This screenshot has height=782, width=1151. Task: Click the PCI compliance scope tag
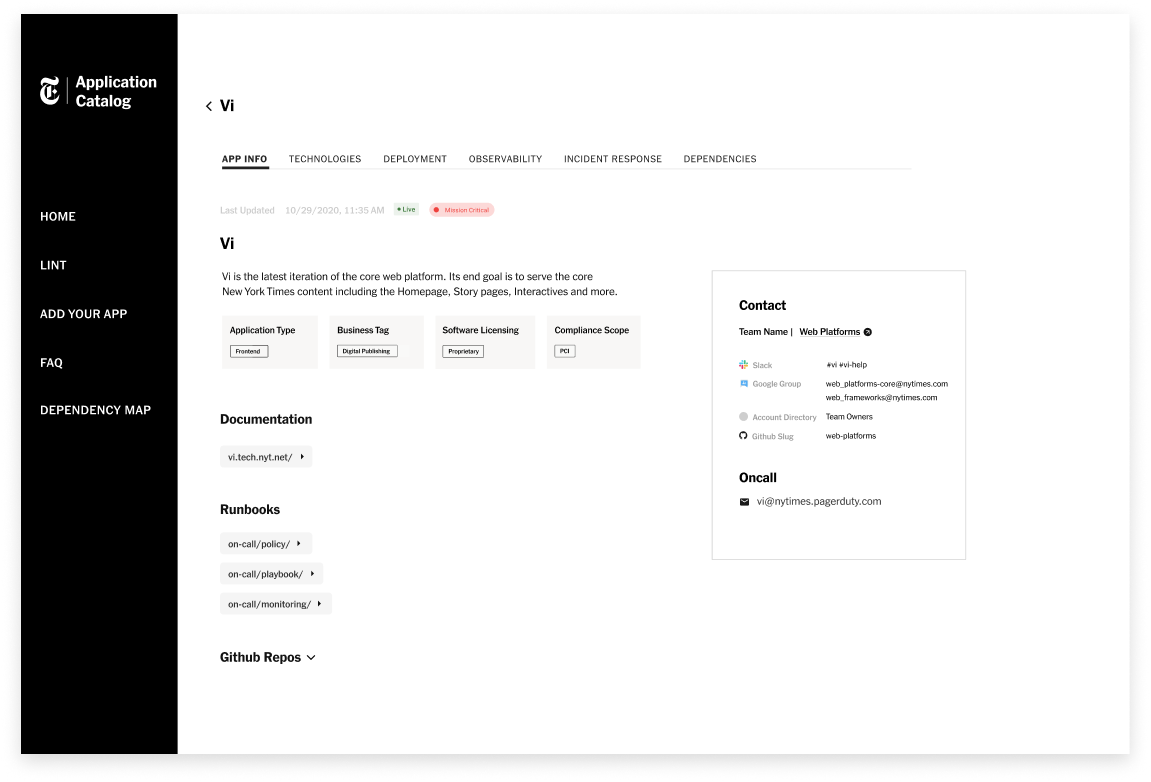point(564,351)
